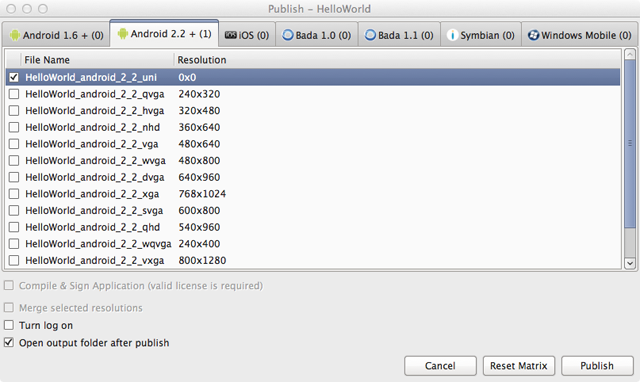Viewport: 640px width, 382px height.
Task: Open the Windows Mobile (0) tab
Action: (x=580, y=35)
